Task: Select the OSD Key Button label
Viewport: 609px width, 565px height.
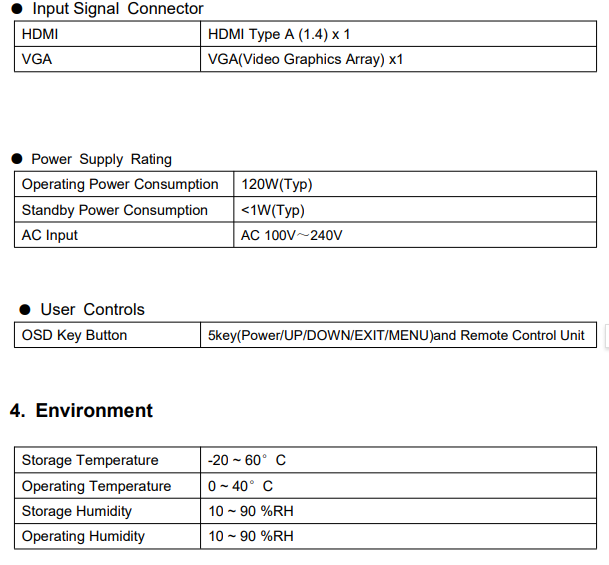Action: click(74, 335)
